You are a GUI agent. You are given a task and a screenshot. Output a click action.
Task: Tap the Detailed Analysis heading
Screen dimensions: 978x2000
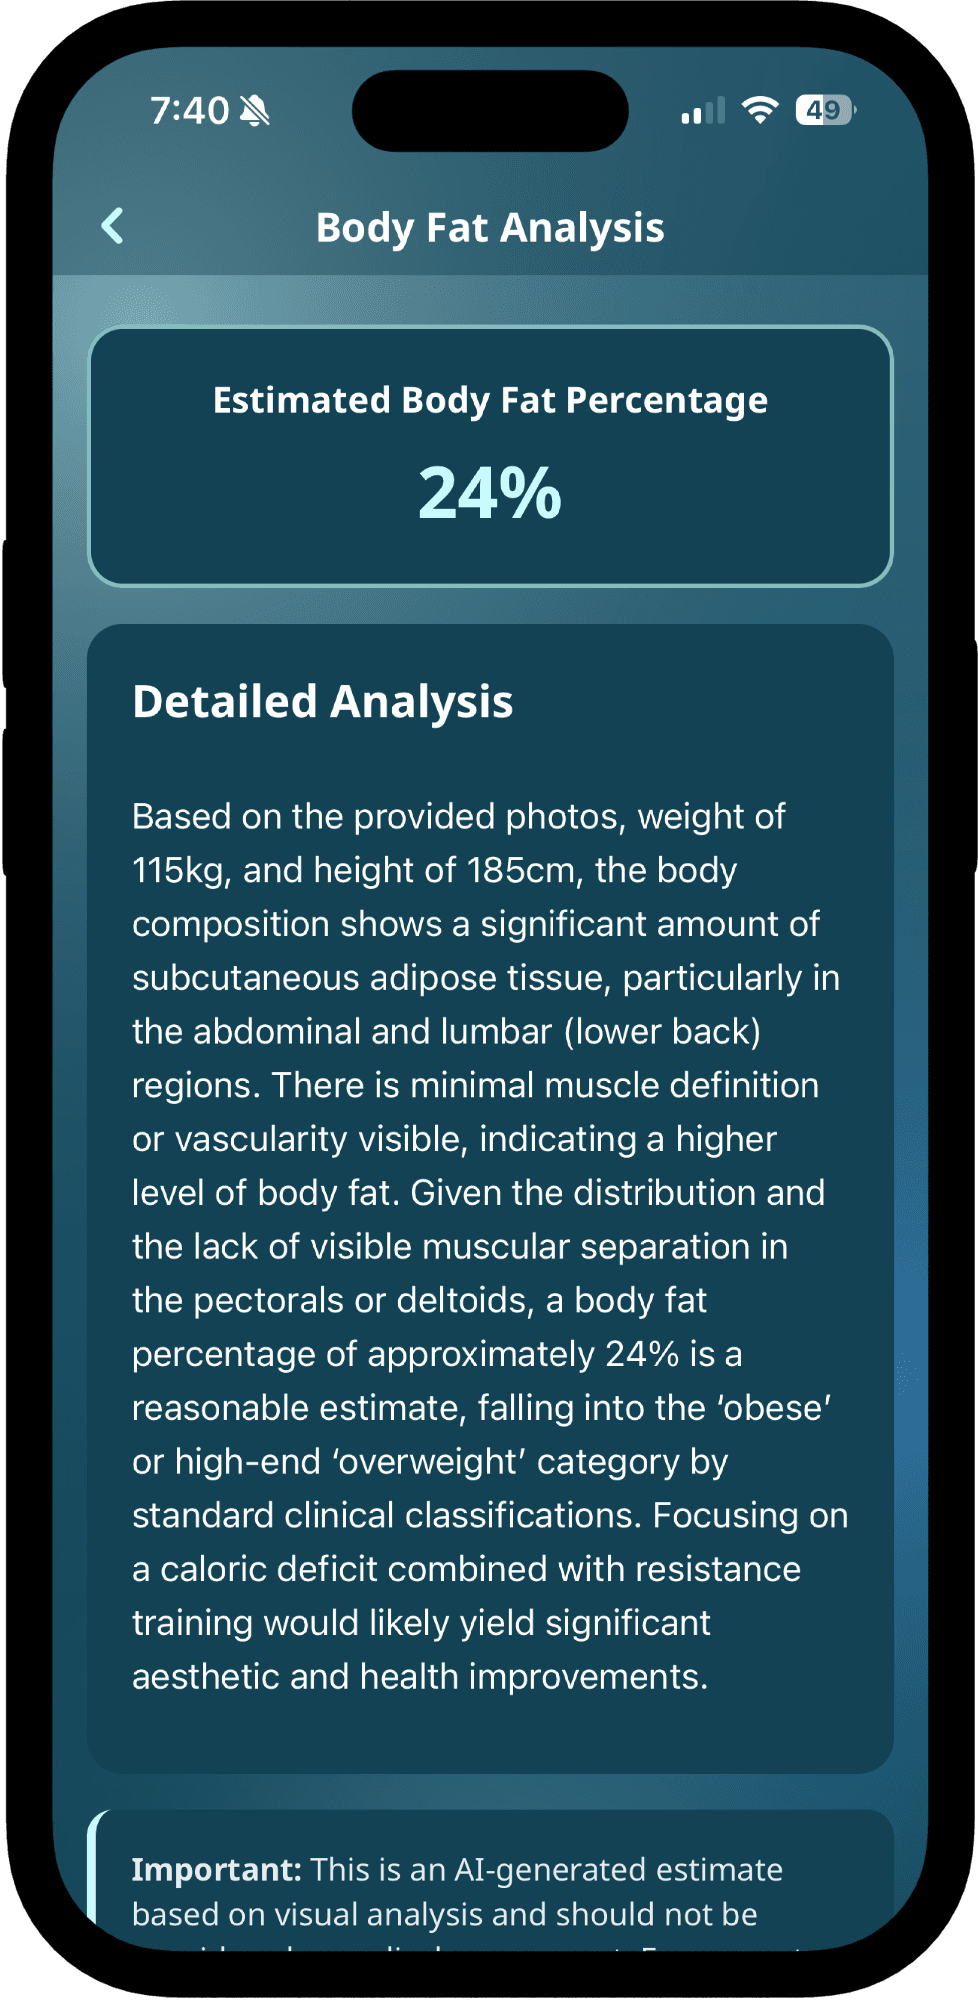coord(323,702)
